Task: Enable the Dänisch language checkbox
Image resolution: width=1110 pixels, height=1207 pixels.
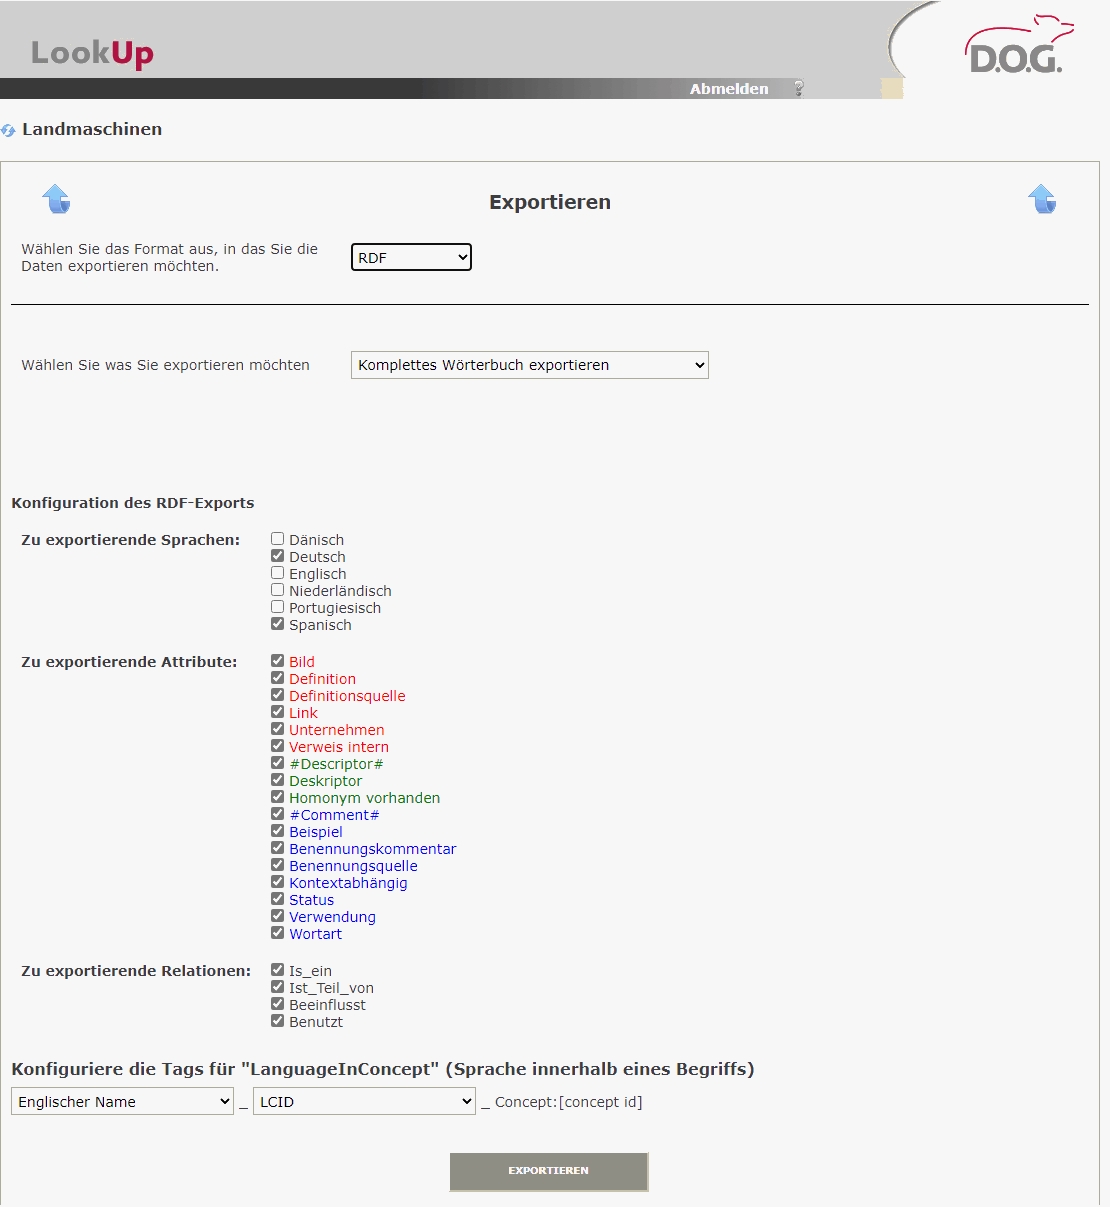Action: 278,539
